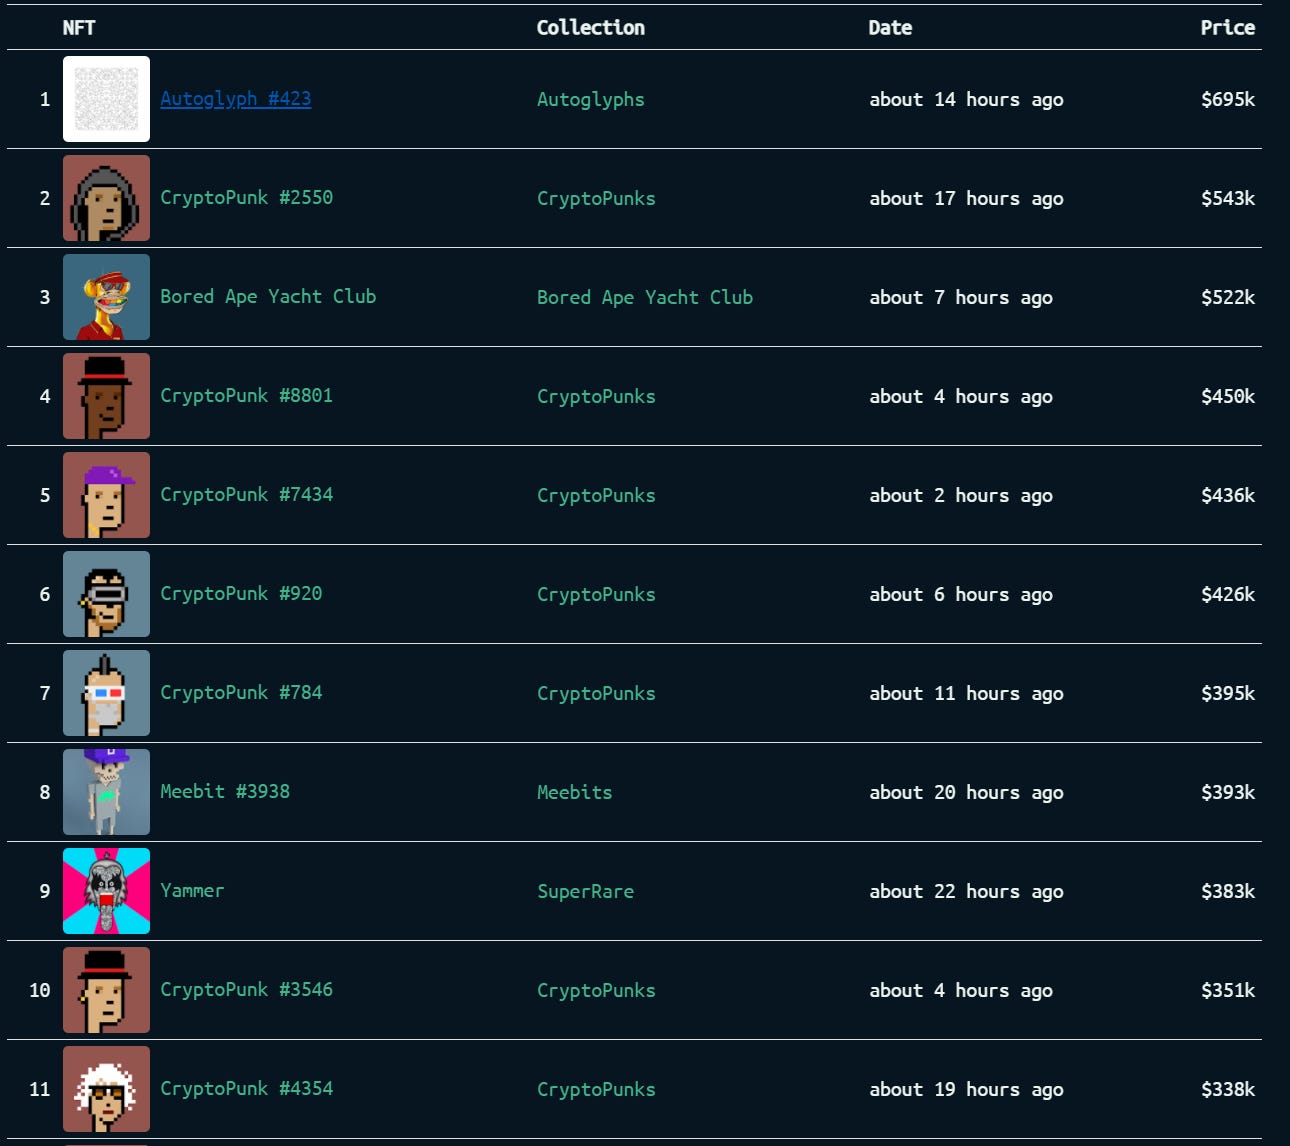Select the $395k price cell
The width and height of the screenshot is (1290, 1146).
click(1228, 693)
